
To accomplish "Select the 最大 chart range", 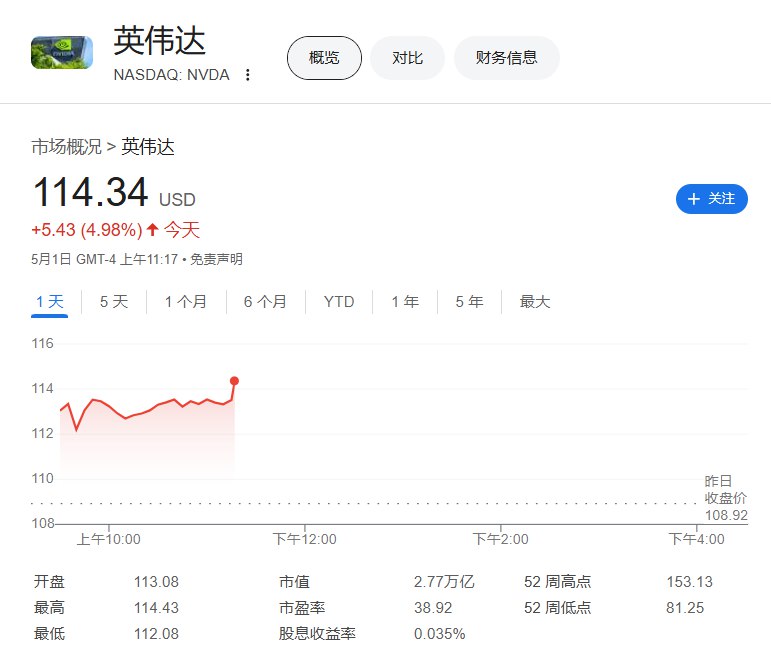I will click(534, 301).
